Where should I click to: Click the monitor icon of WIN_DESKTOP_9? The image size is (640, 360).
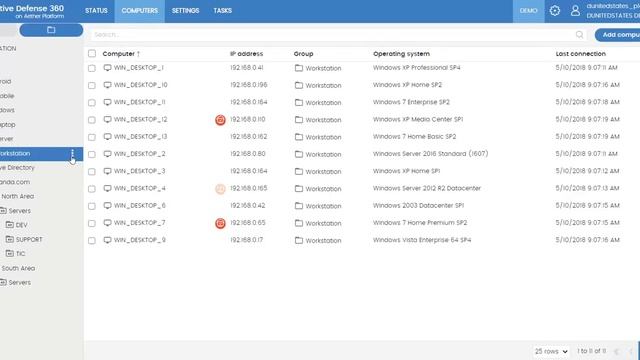coord(107,240)
